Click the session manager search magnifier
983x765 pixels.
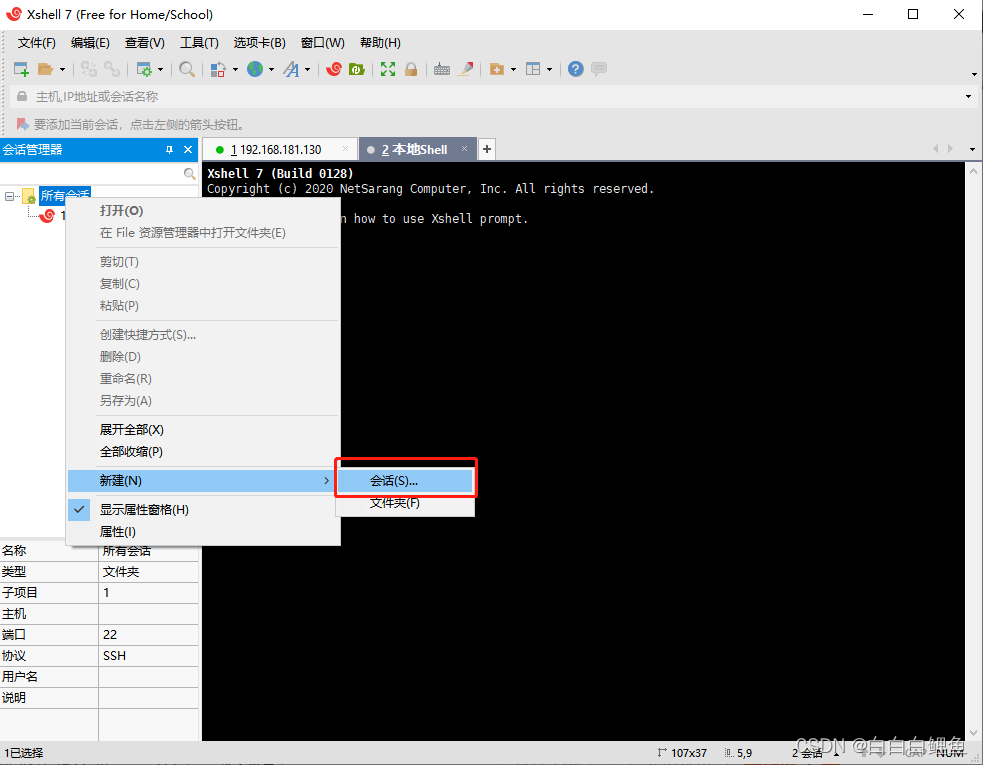(x=189, y=174)
